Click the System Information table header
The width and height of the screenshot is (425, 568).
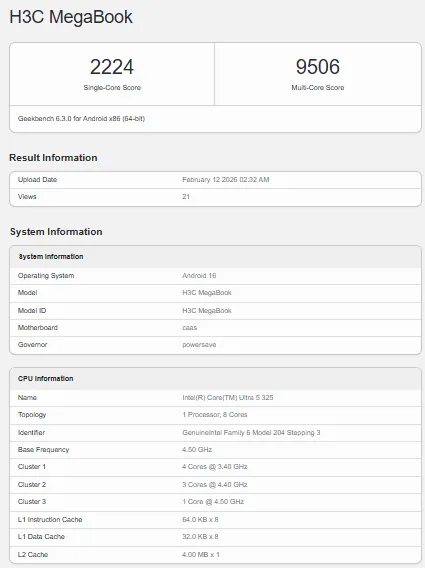click(51, 256)
